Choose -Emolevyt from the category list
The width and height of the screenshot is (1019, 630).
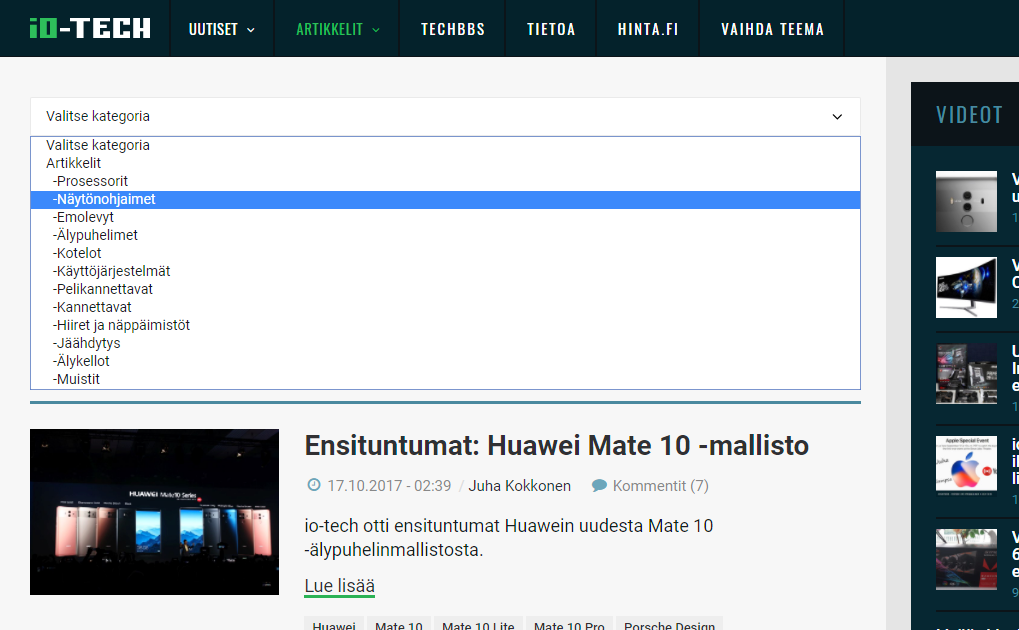445,217
